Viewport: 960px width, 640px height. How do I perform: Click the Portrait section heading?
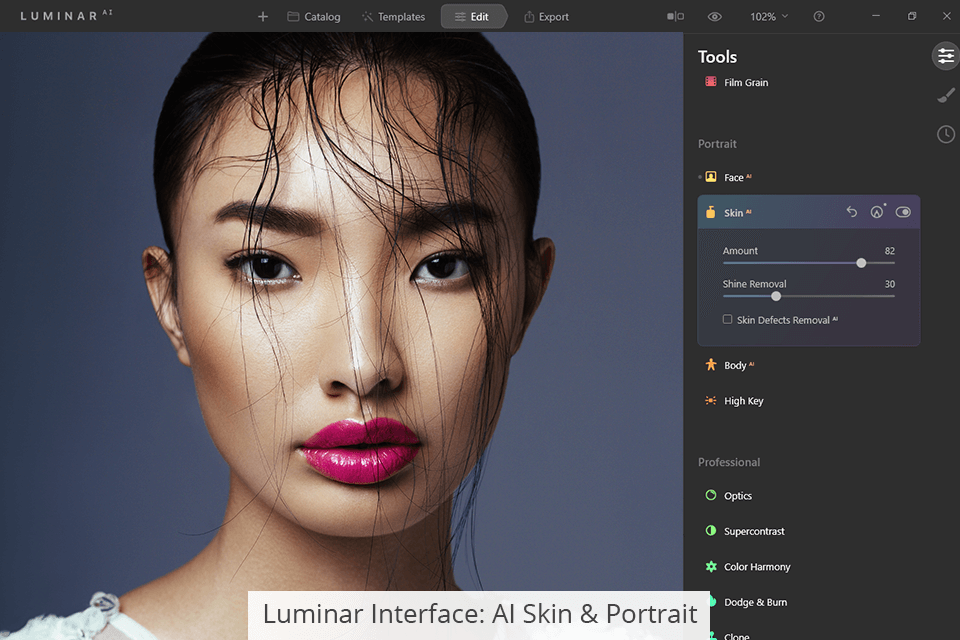(x=717, y=144)
